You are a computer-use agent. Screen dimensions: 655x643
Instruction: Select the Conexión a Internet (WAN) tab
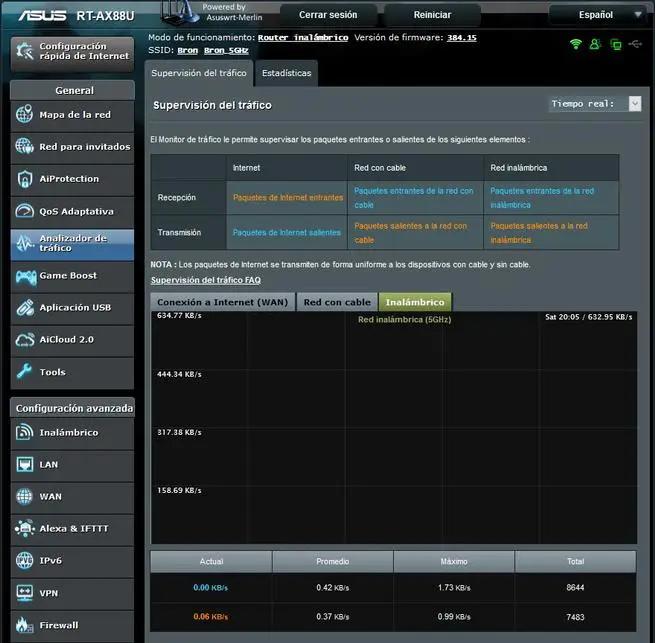tap(223, 302)
